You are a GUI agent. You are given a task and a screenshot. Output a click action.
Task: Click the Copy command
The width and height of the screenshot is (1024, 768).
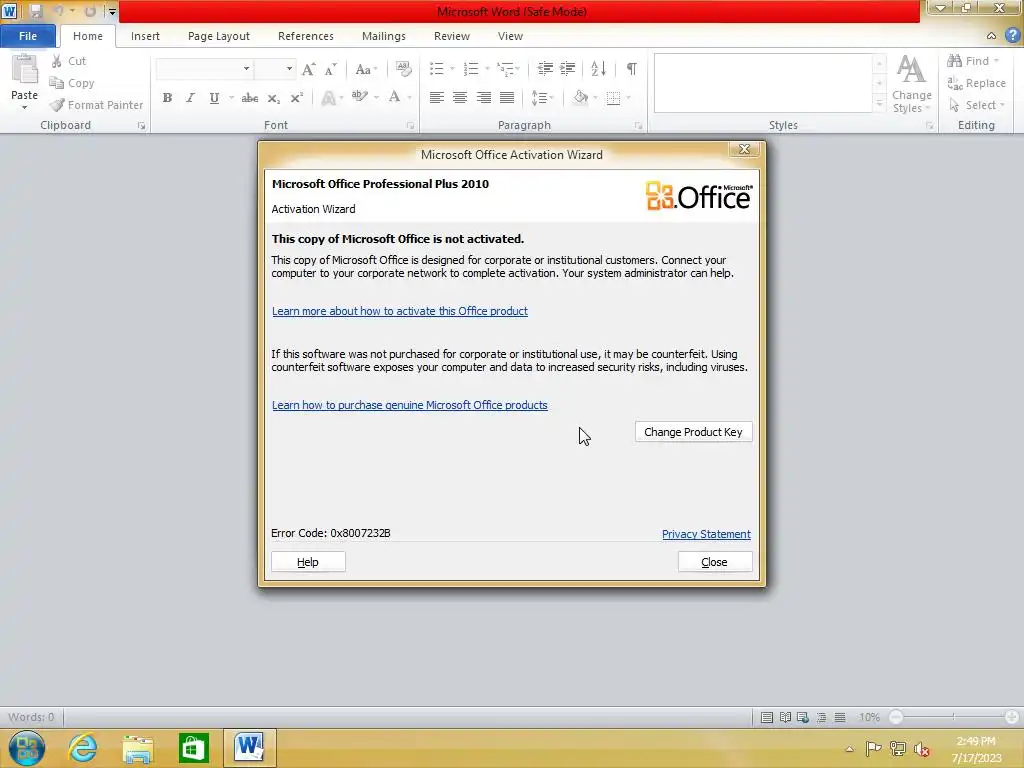72,83
